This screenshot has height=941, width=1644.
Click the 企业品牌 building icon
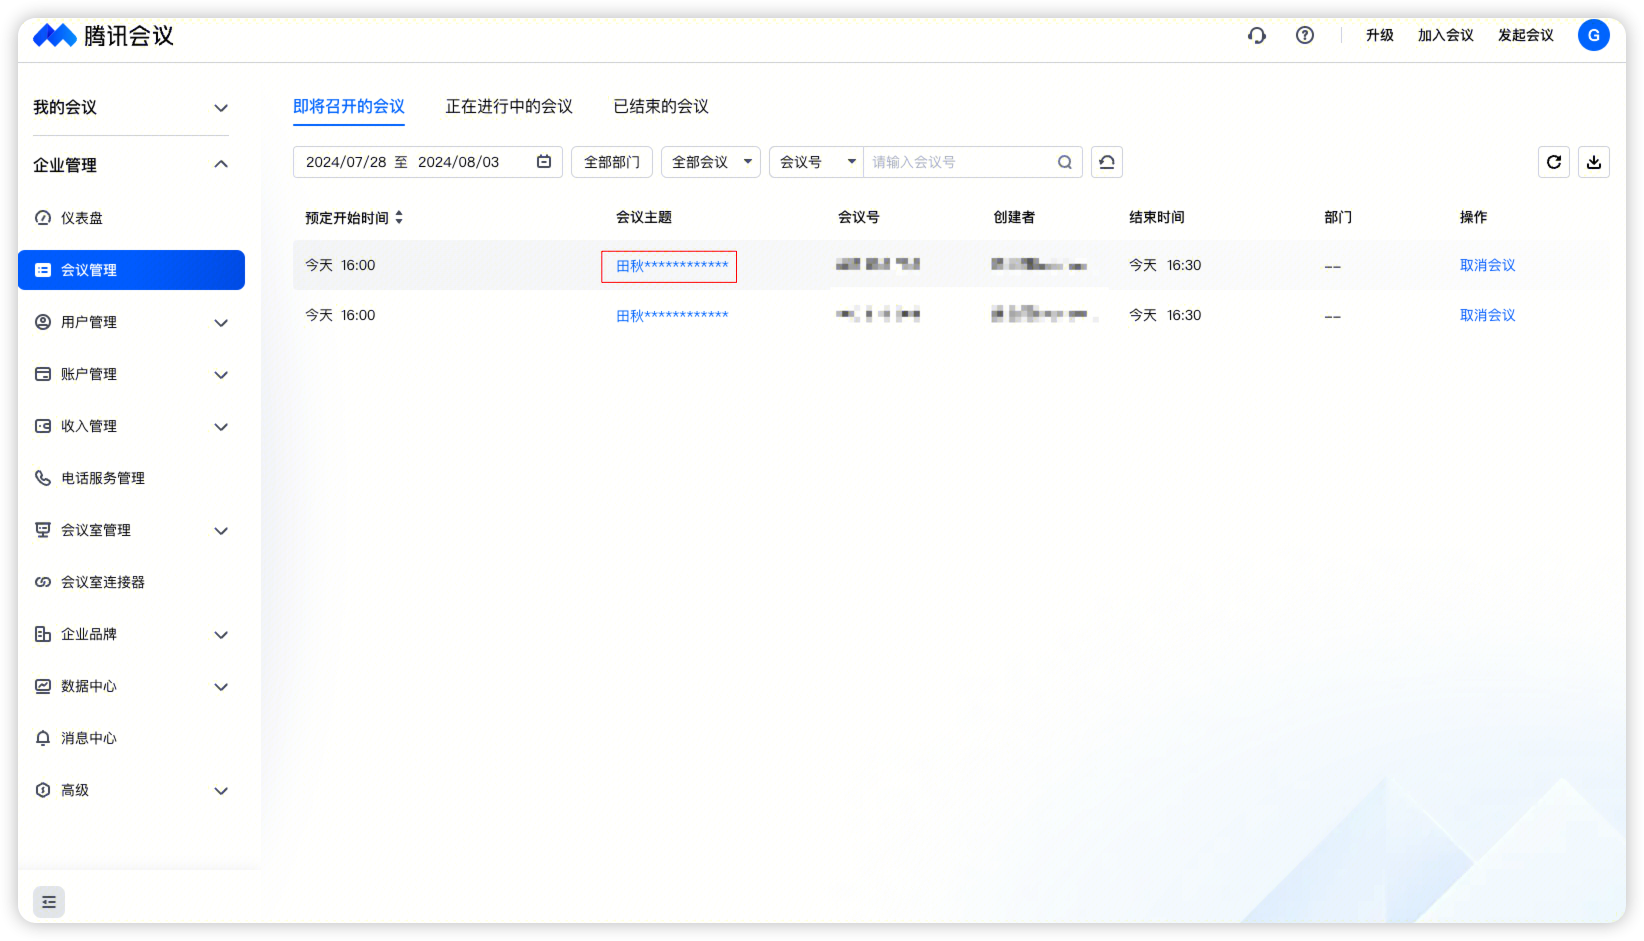tap(43, 634)
